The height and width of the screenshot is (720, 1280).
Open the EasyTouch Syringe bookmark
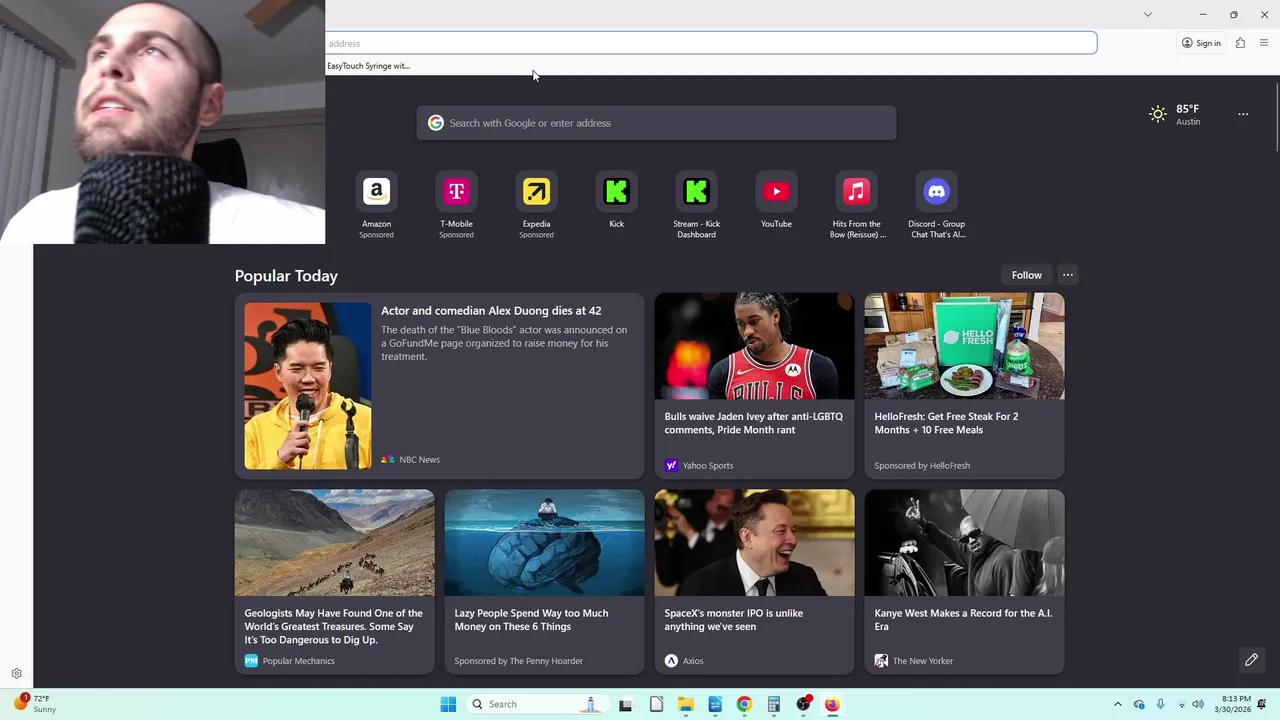[368, 66]
